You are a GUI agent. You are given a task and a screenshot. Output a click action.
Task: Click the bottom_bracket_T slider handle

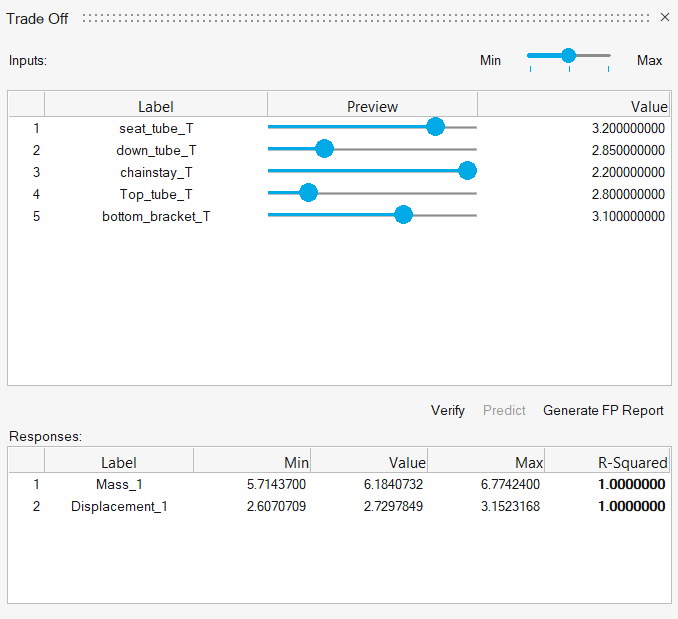[403, 215]
